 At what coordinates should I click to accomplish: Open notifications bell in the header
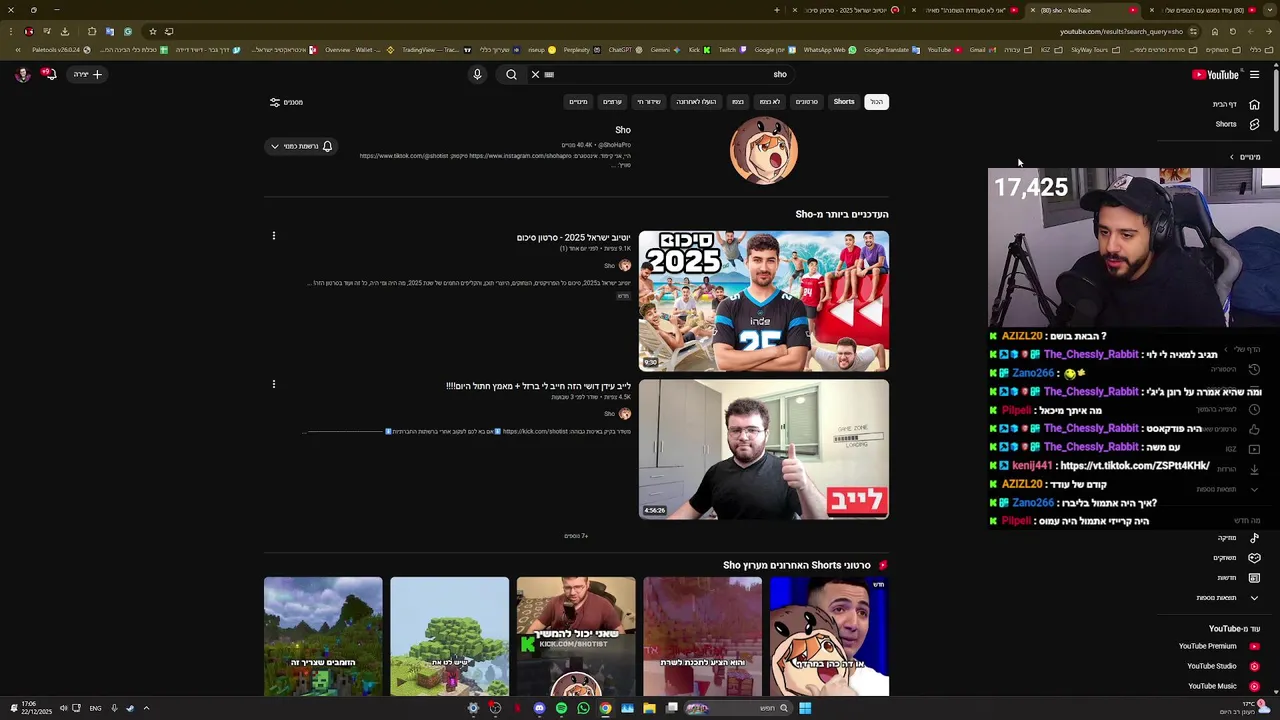tap(49, 74)
